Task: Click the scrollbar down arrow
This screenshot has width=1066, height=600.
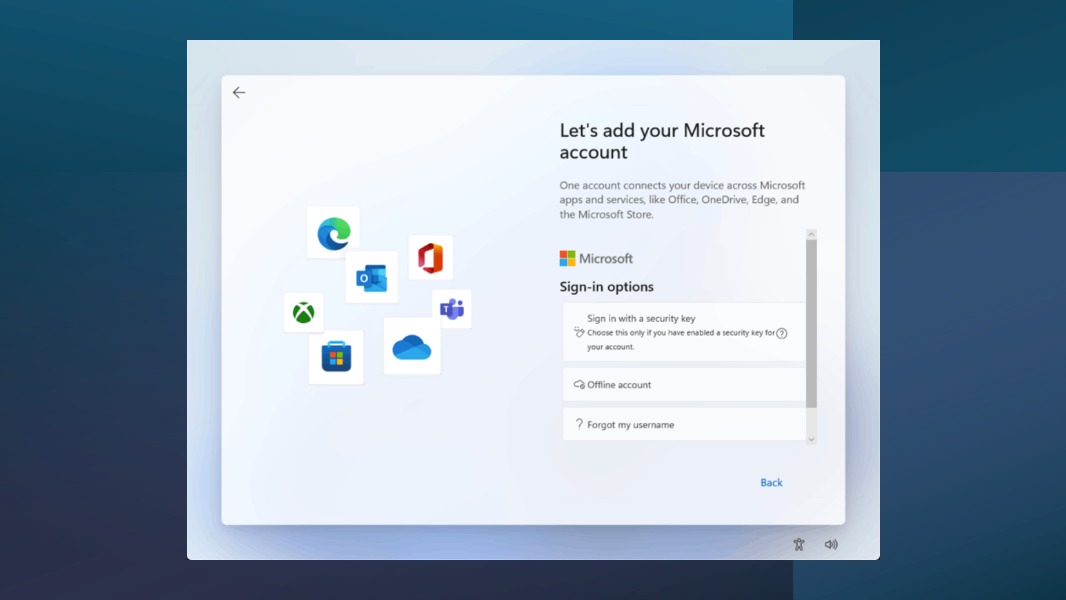Action: tap(811, 440)
